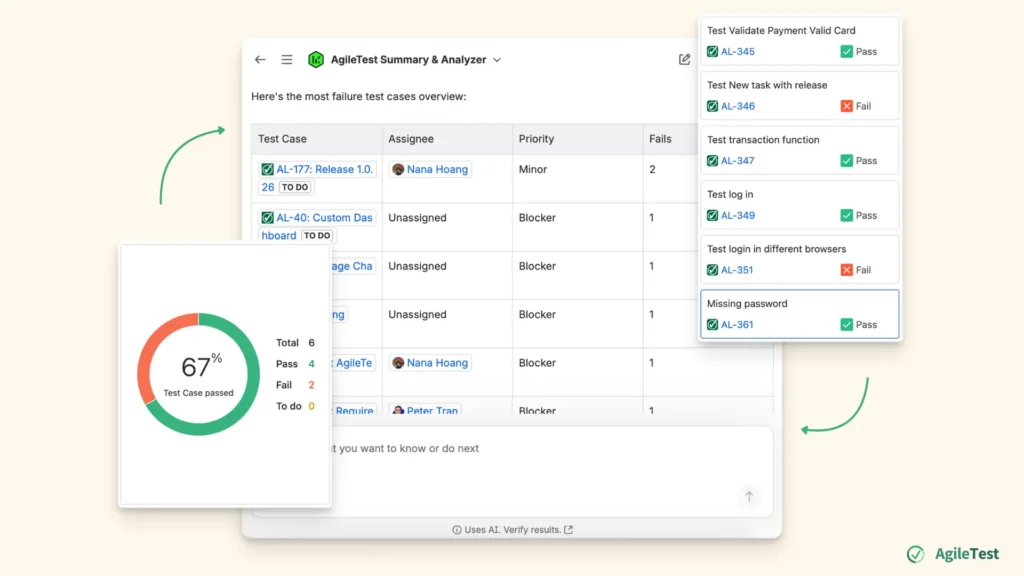Click the orange failed segment of donut

coord(146,353)
